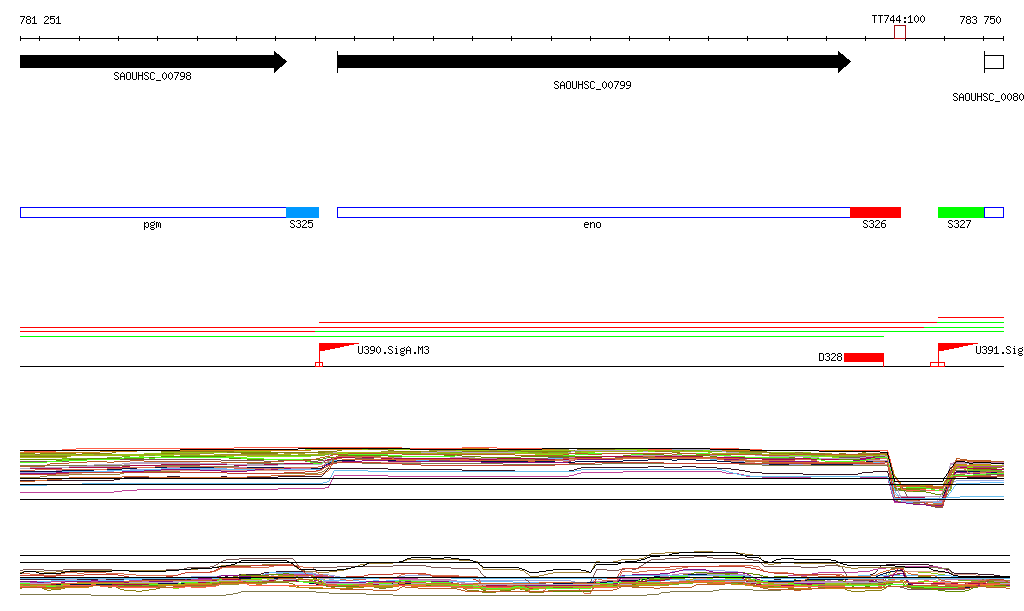Open the SAOUHSC_00798 text label
Screen dimensions: 1024x611
(x=152, y=76)
